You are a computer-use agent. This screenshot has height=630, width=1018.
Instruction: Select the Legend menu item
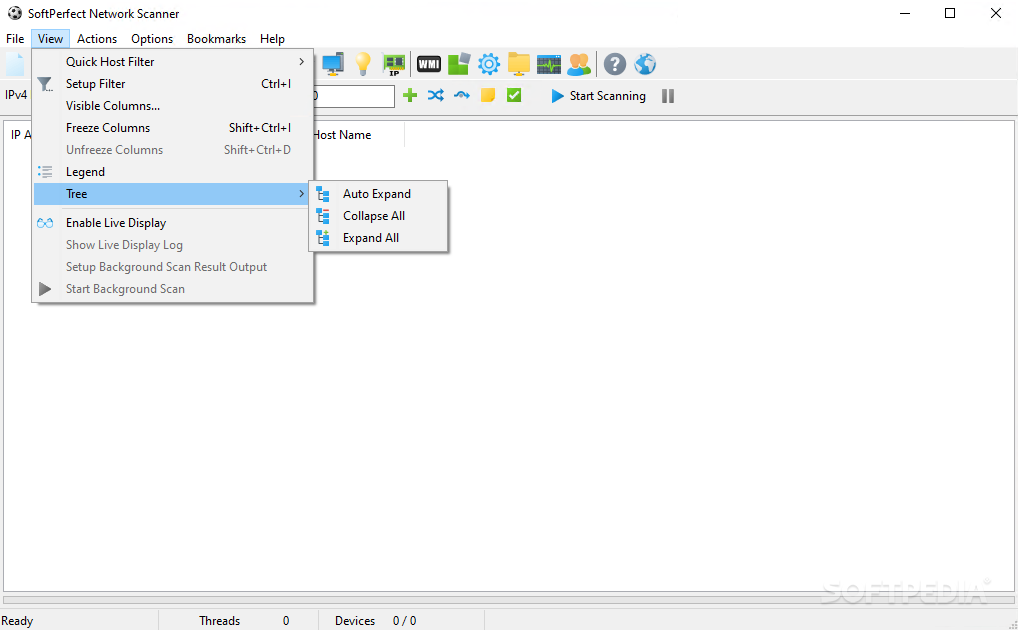pyautogui.click(x=172, y=171)
